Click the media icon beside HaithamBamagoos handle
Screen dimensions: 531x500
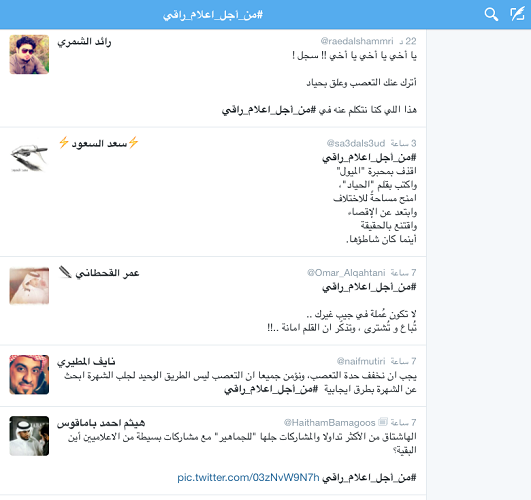pos(382,422)
